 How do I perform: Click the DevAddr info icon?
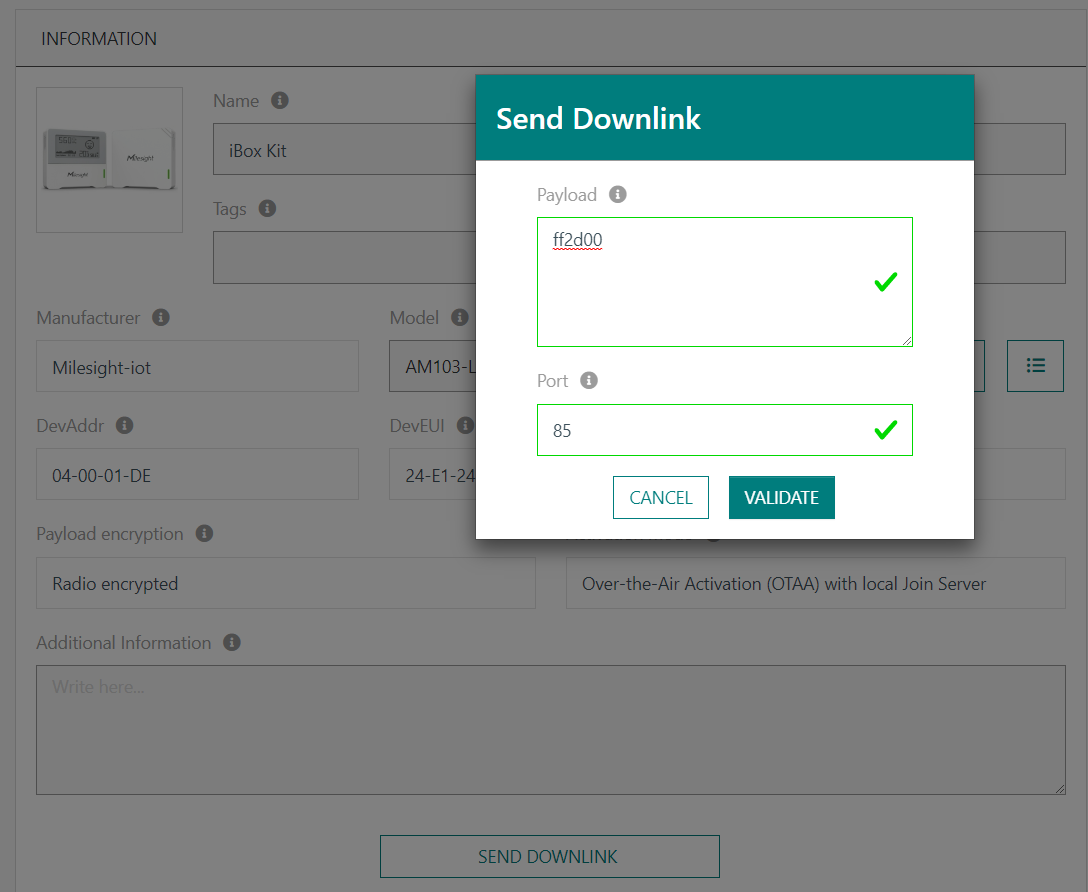pyautogui.click(x=125, y=425)
